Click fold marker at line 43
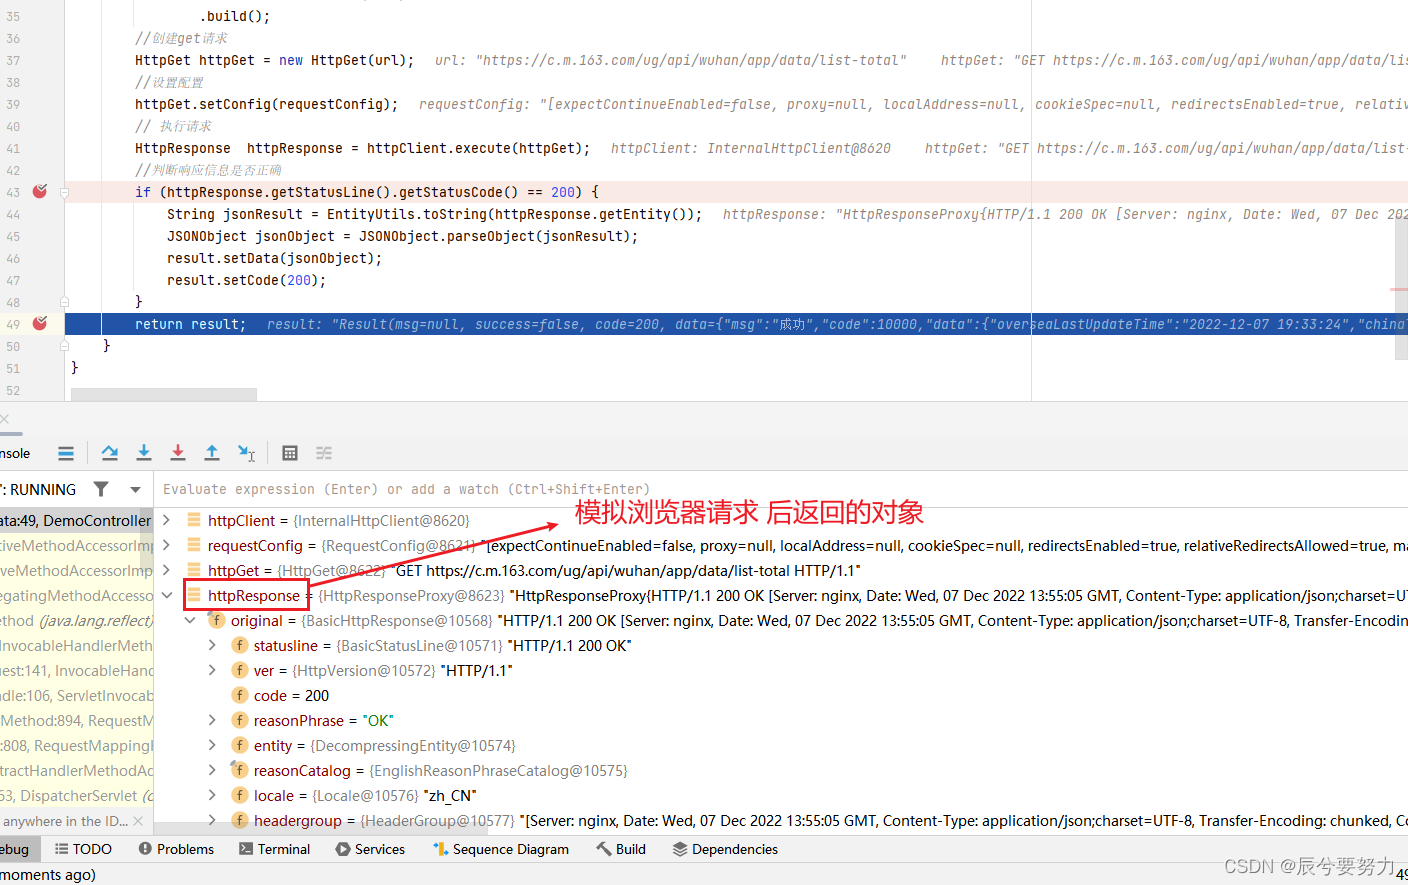 tap(64, 192)
